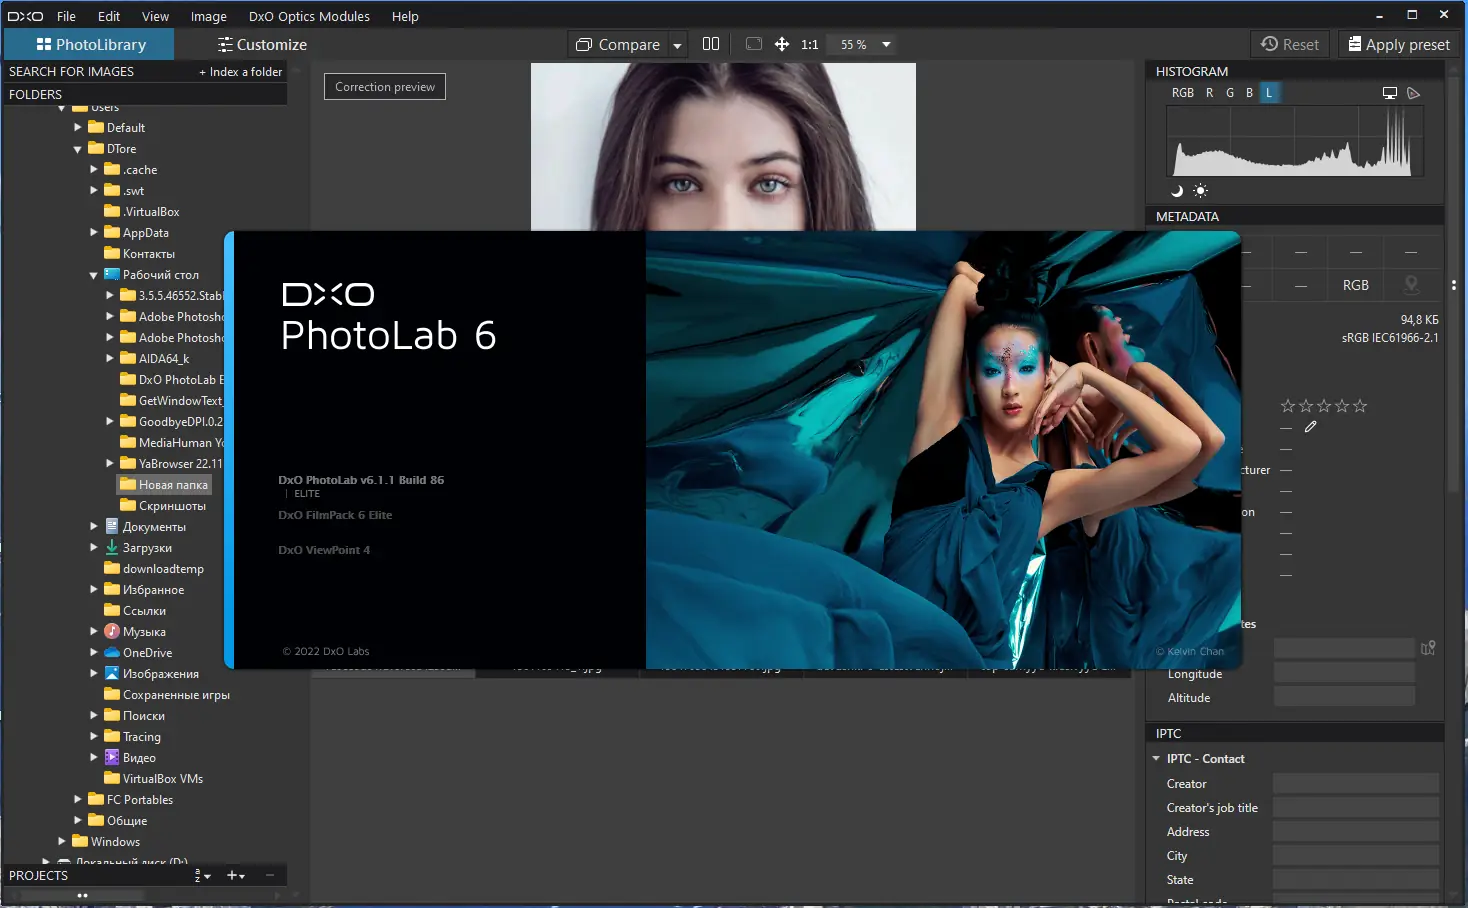Click the Index a folder link

point(241,72)
